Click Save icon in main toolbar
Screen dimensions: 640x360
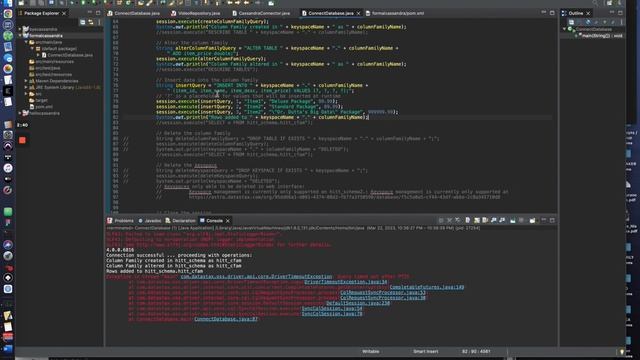(x=32, y=3)
